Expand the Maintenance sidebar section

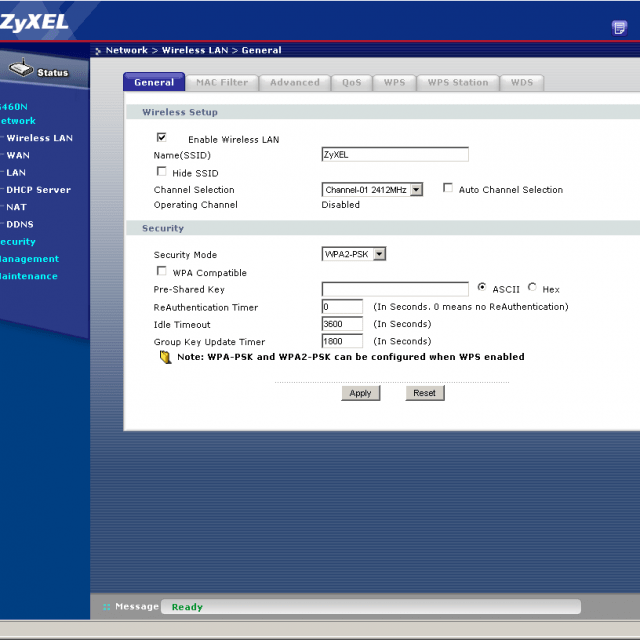click(29, 276)
